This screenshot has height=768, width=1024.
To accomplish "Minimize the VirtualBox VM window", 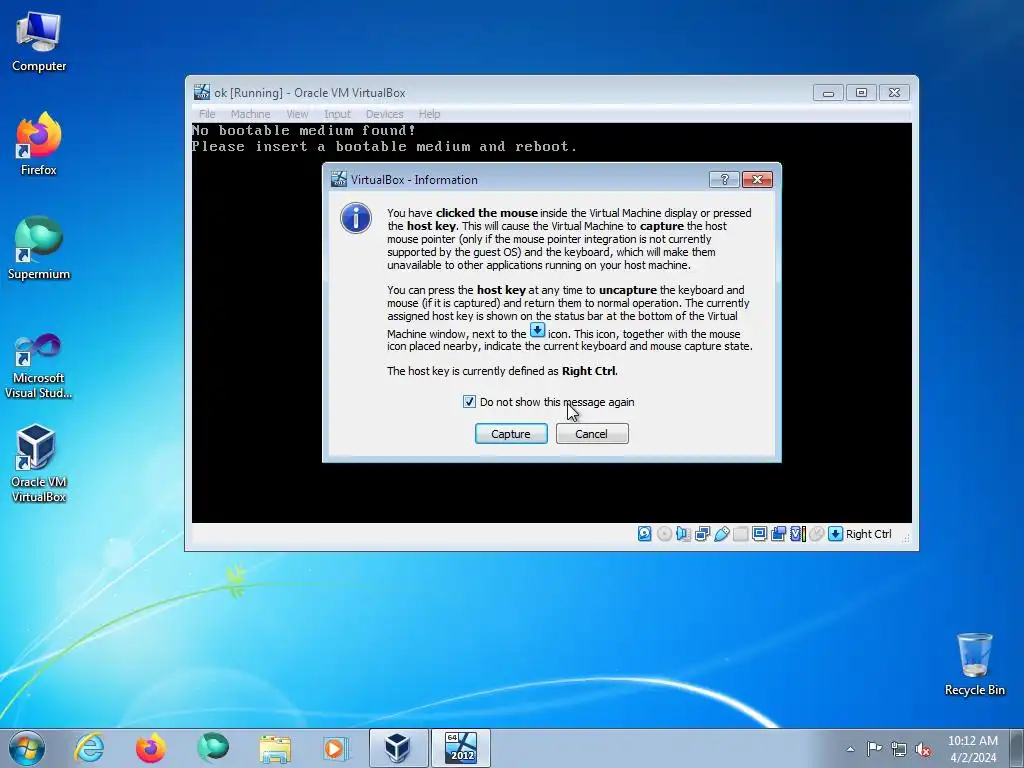I will coord(828,93).
